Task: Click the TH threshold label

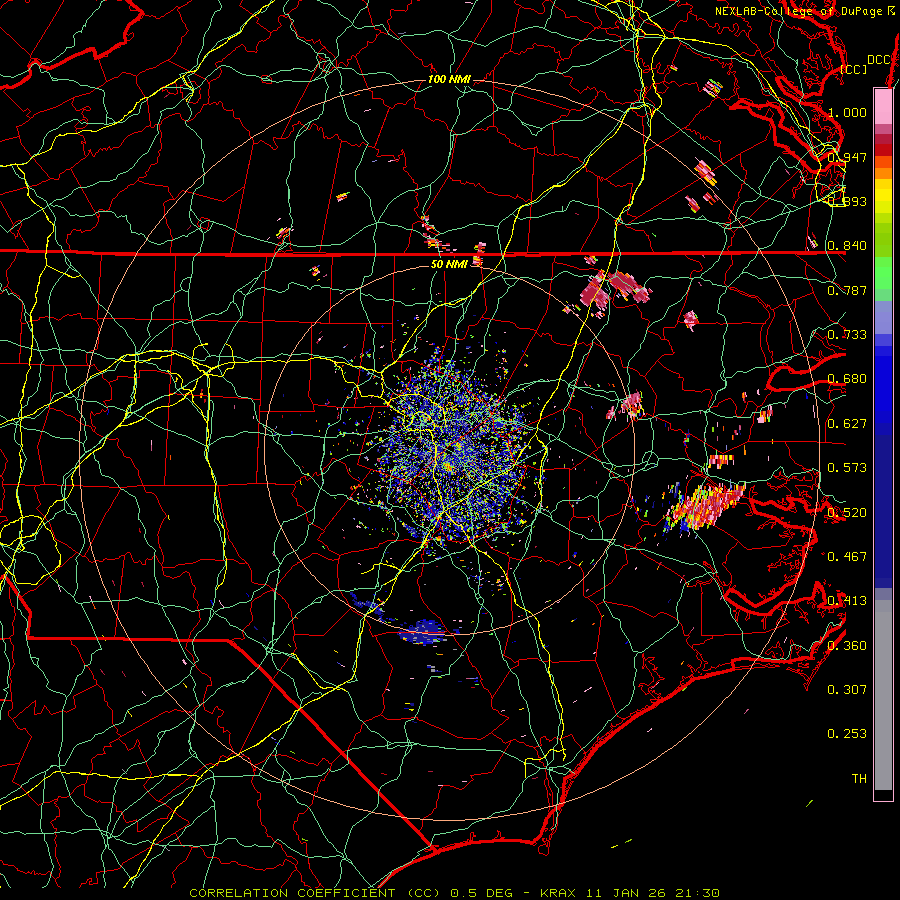Action: click(x=859, y=779)
